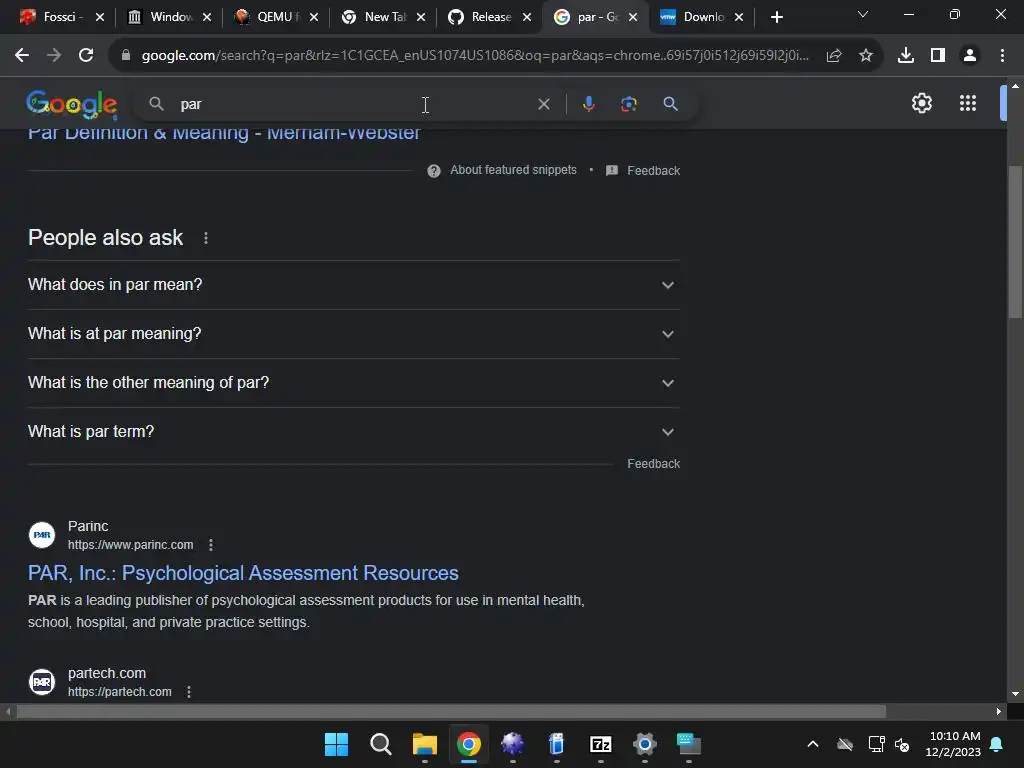Open Parinc result options menu
Viewport: 1024px width, 768px height.
pos(210,545)
